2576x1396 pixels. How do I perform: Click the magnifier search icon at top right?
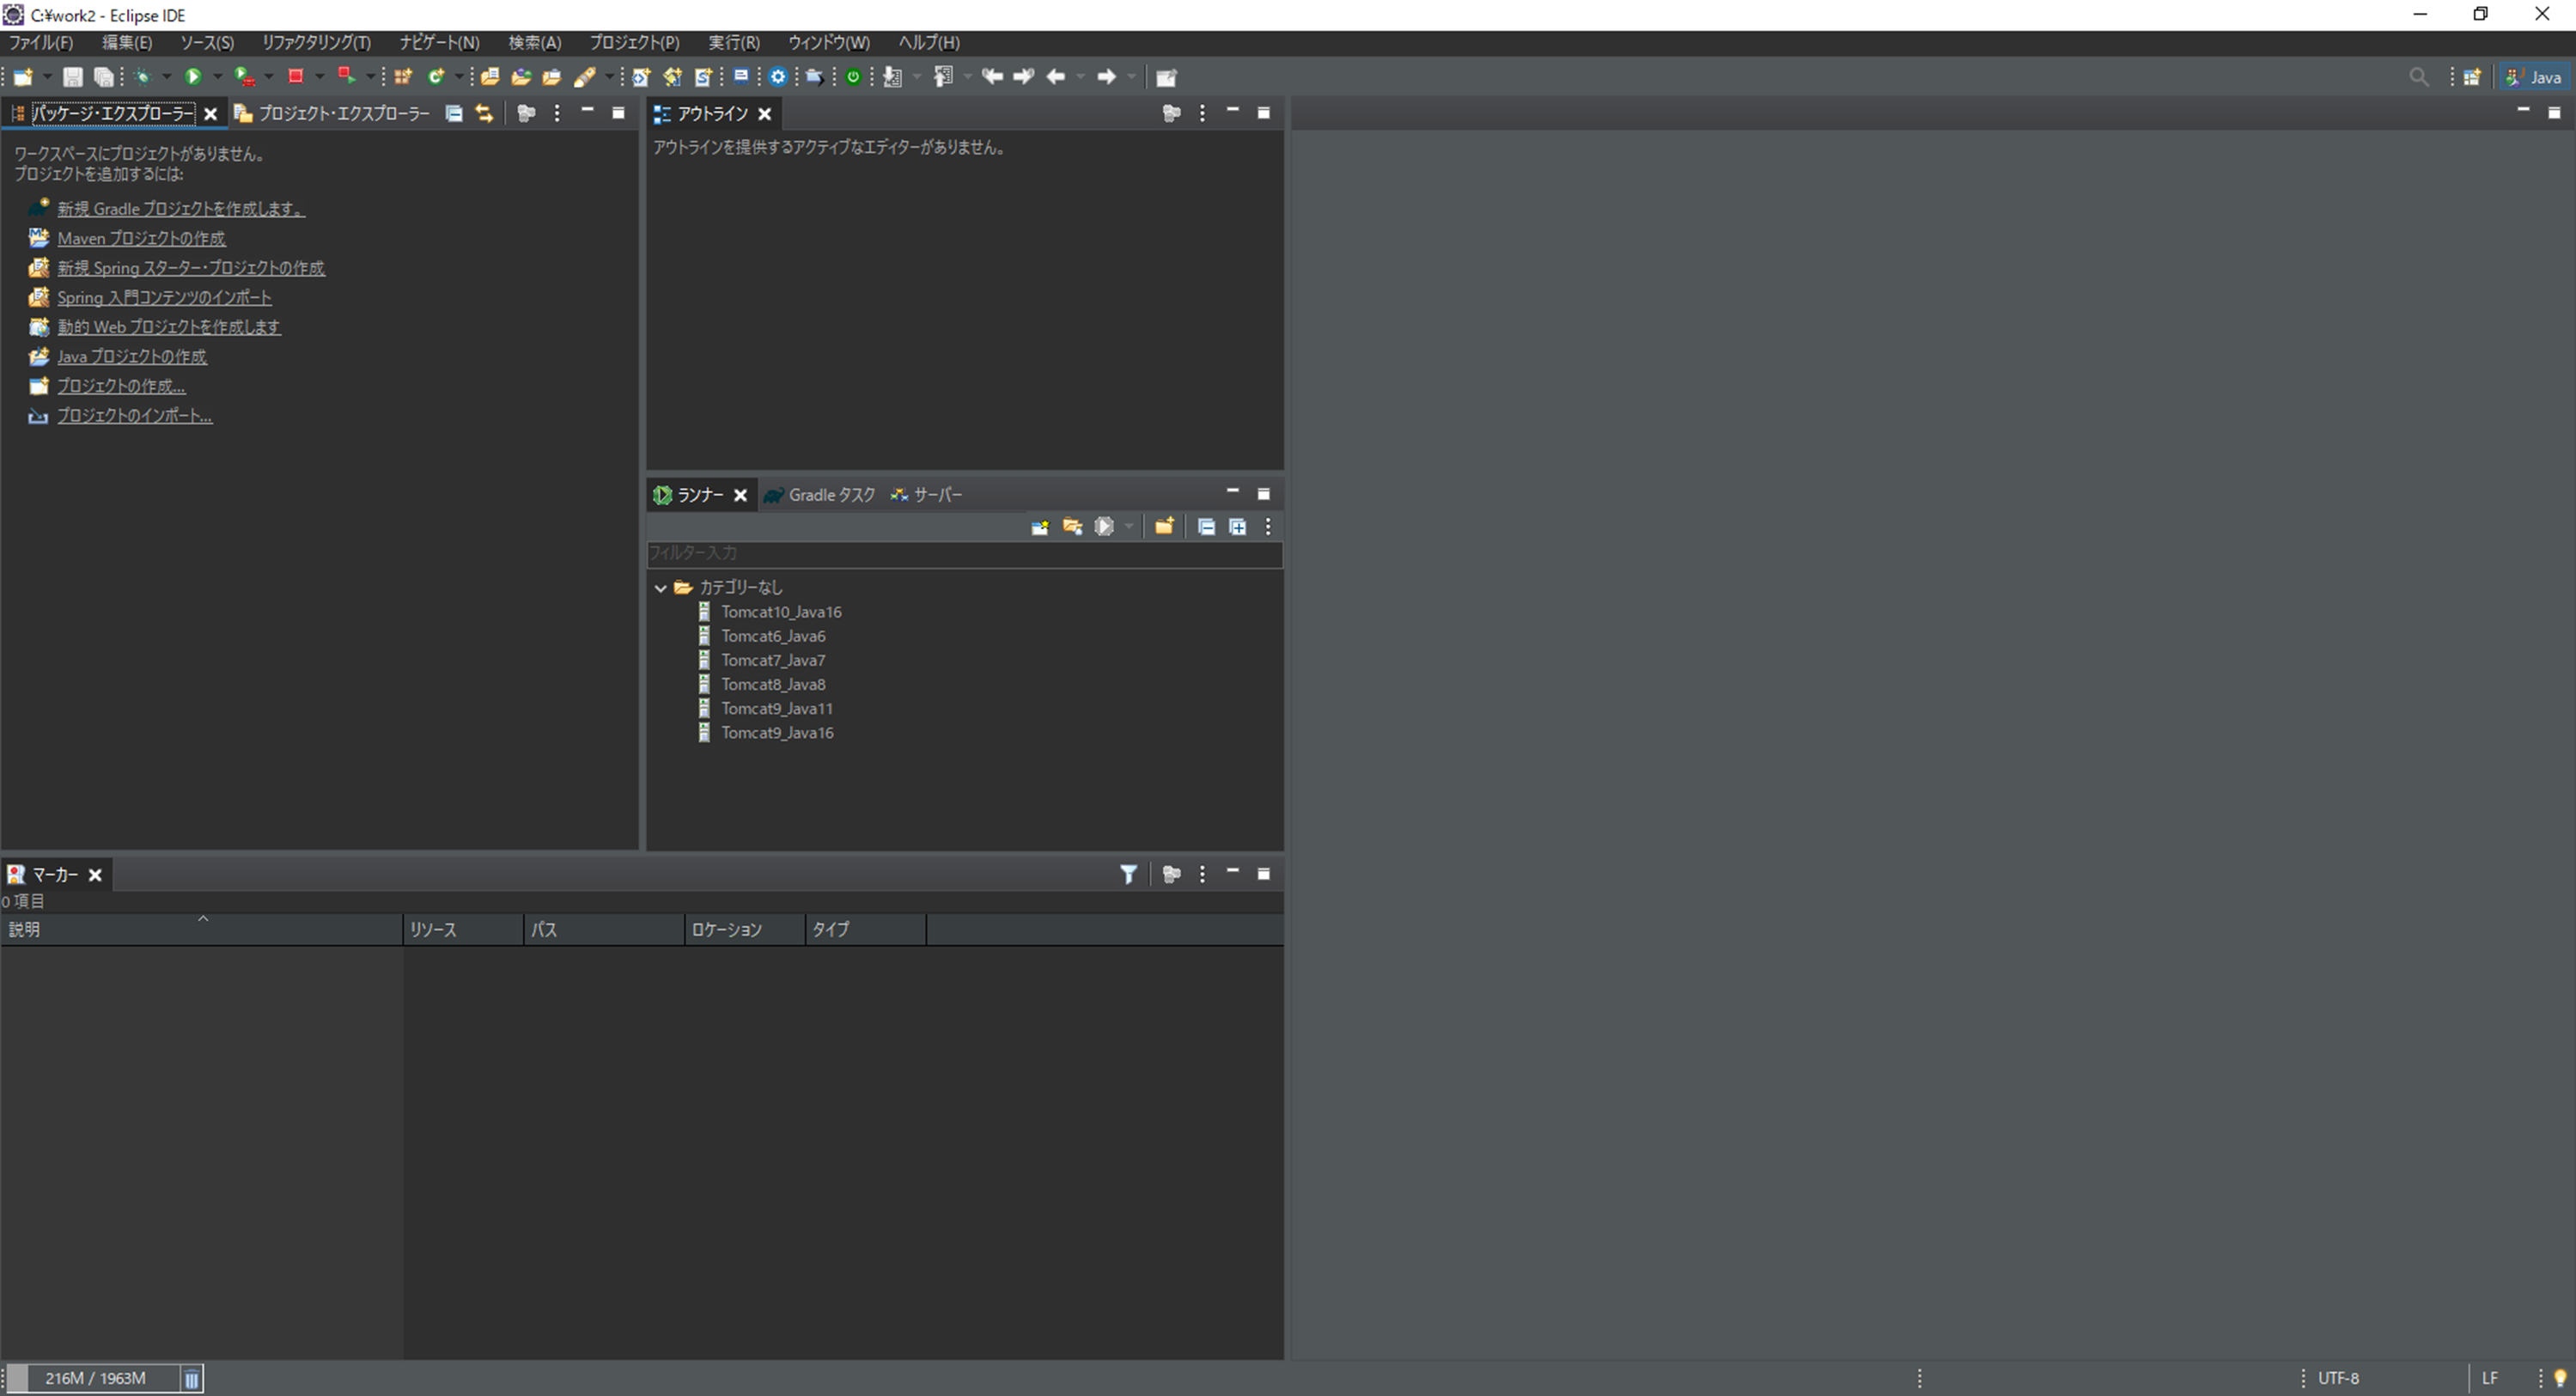(x=2418, y=77)
